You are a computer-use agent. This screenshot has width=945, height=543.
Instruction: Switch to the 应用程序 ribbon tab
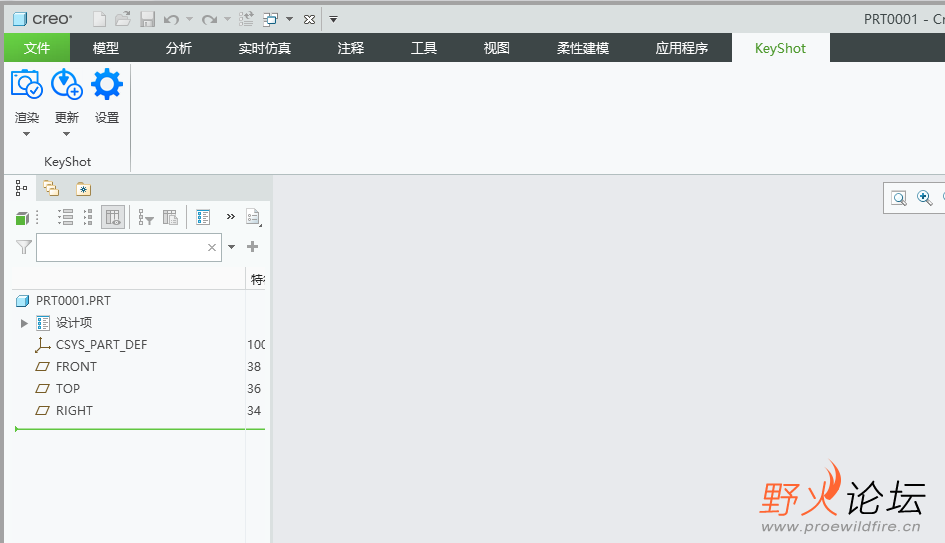[x=682, y=48]
